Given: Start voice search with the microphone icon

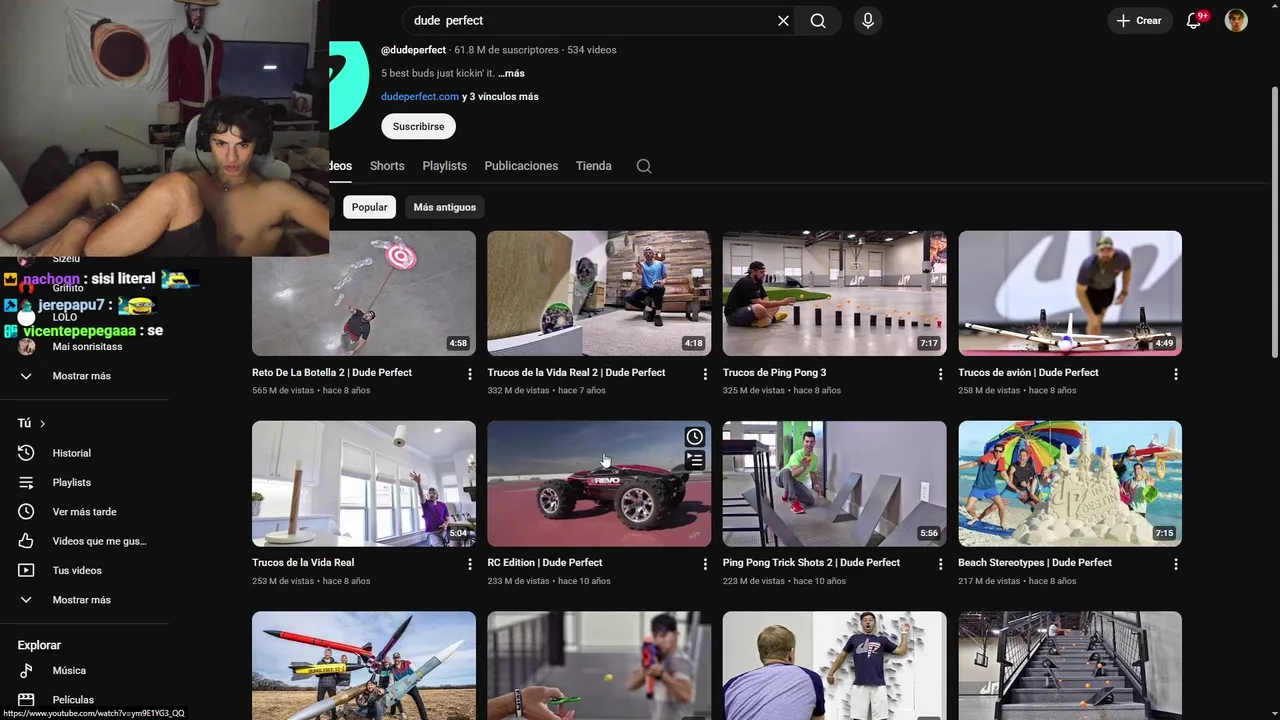Looking at the screenshot, I should [868, 21].
